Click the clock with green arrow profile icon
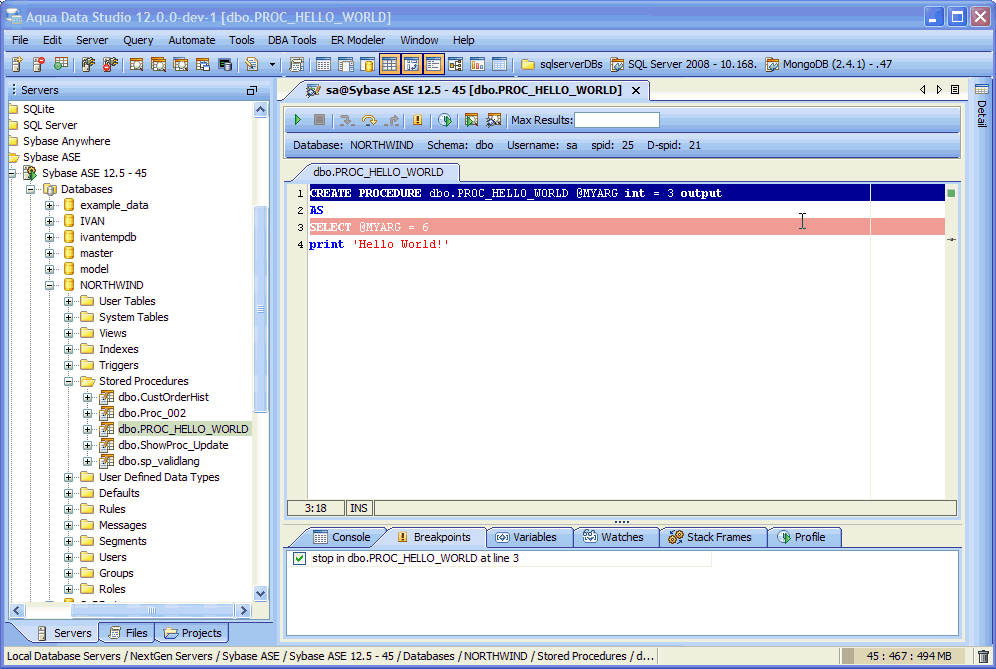996x669 pixels. pos(445,119)
